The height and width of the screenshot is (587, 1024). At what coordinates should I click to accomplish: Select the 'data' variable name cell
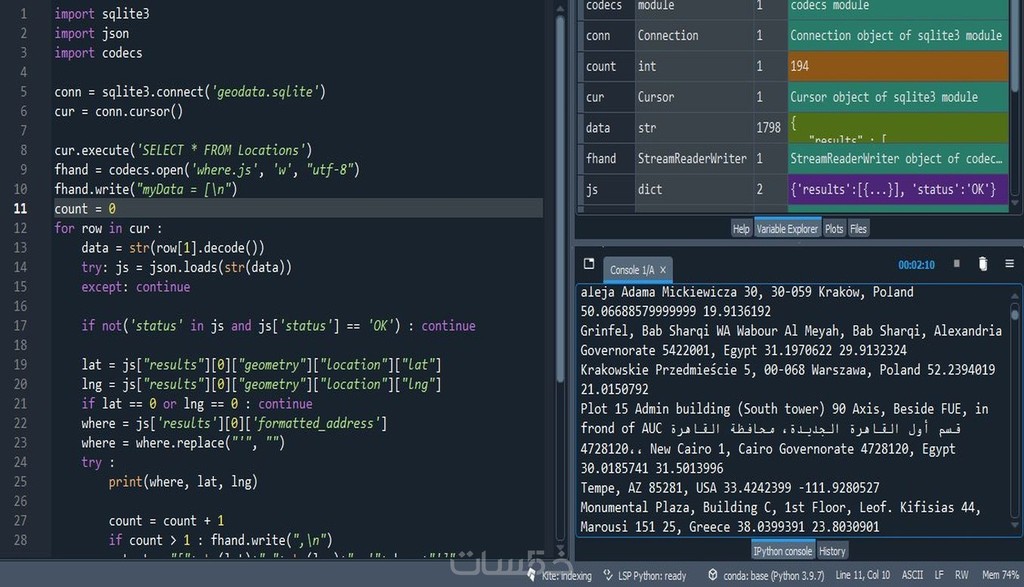pyautogui.click(x=607, y=127)
